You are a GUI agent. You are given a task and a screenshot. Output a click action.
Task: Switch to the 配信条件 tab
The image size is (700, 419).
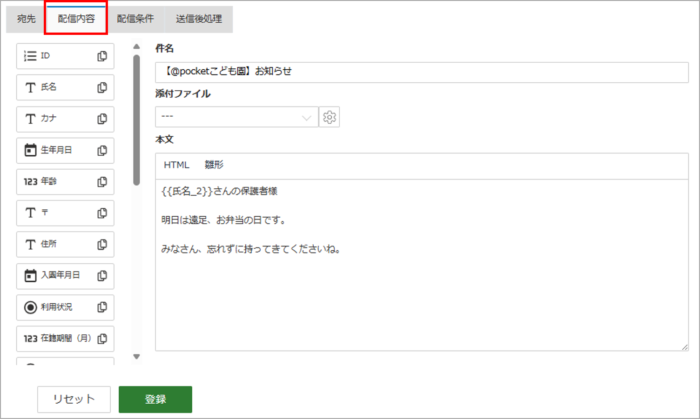(x=135, y=19)
